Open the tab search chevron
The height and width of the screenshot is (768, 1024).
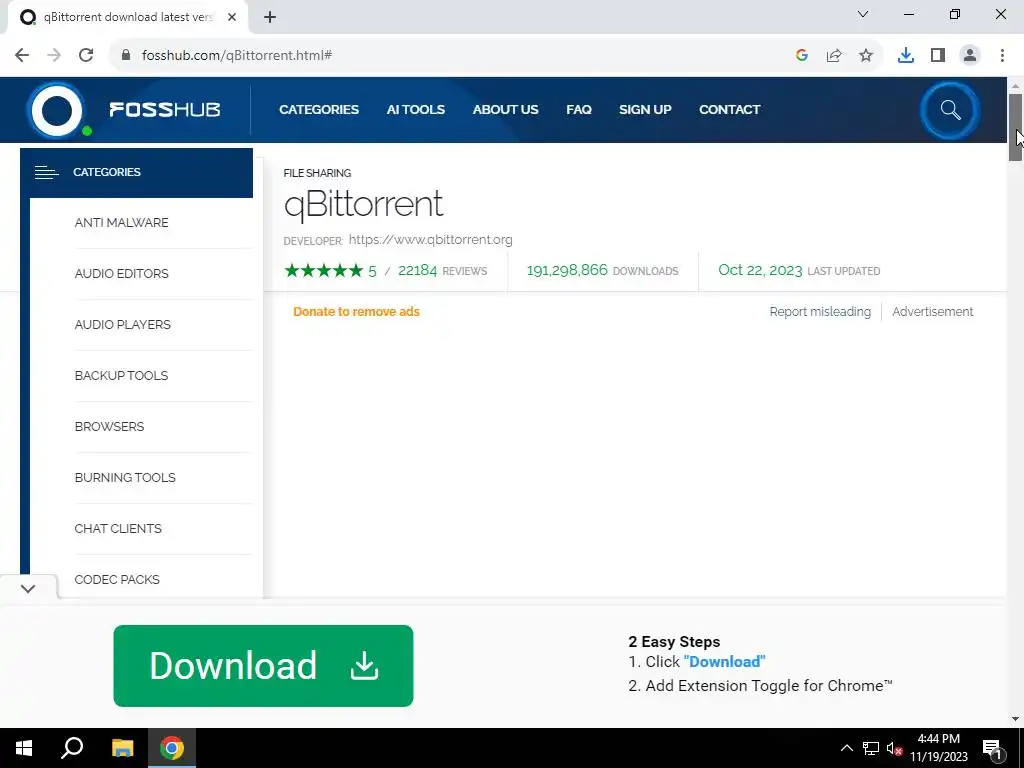pyautogui.click(x=863, y=14)
